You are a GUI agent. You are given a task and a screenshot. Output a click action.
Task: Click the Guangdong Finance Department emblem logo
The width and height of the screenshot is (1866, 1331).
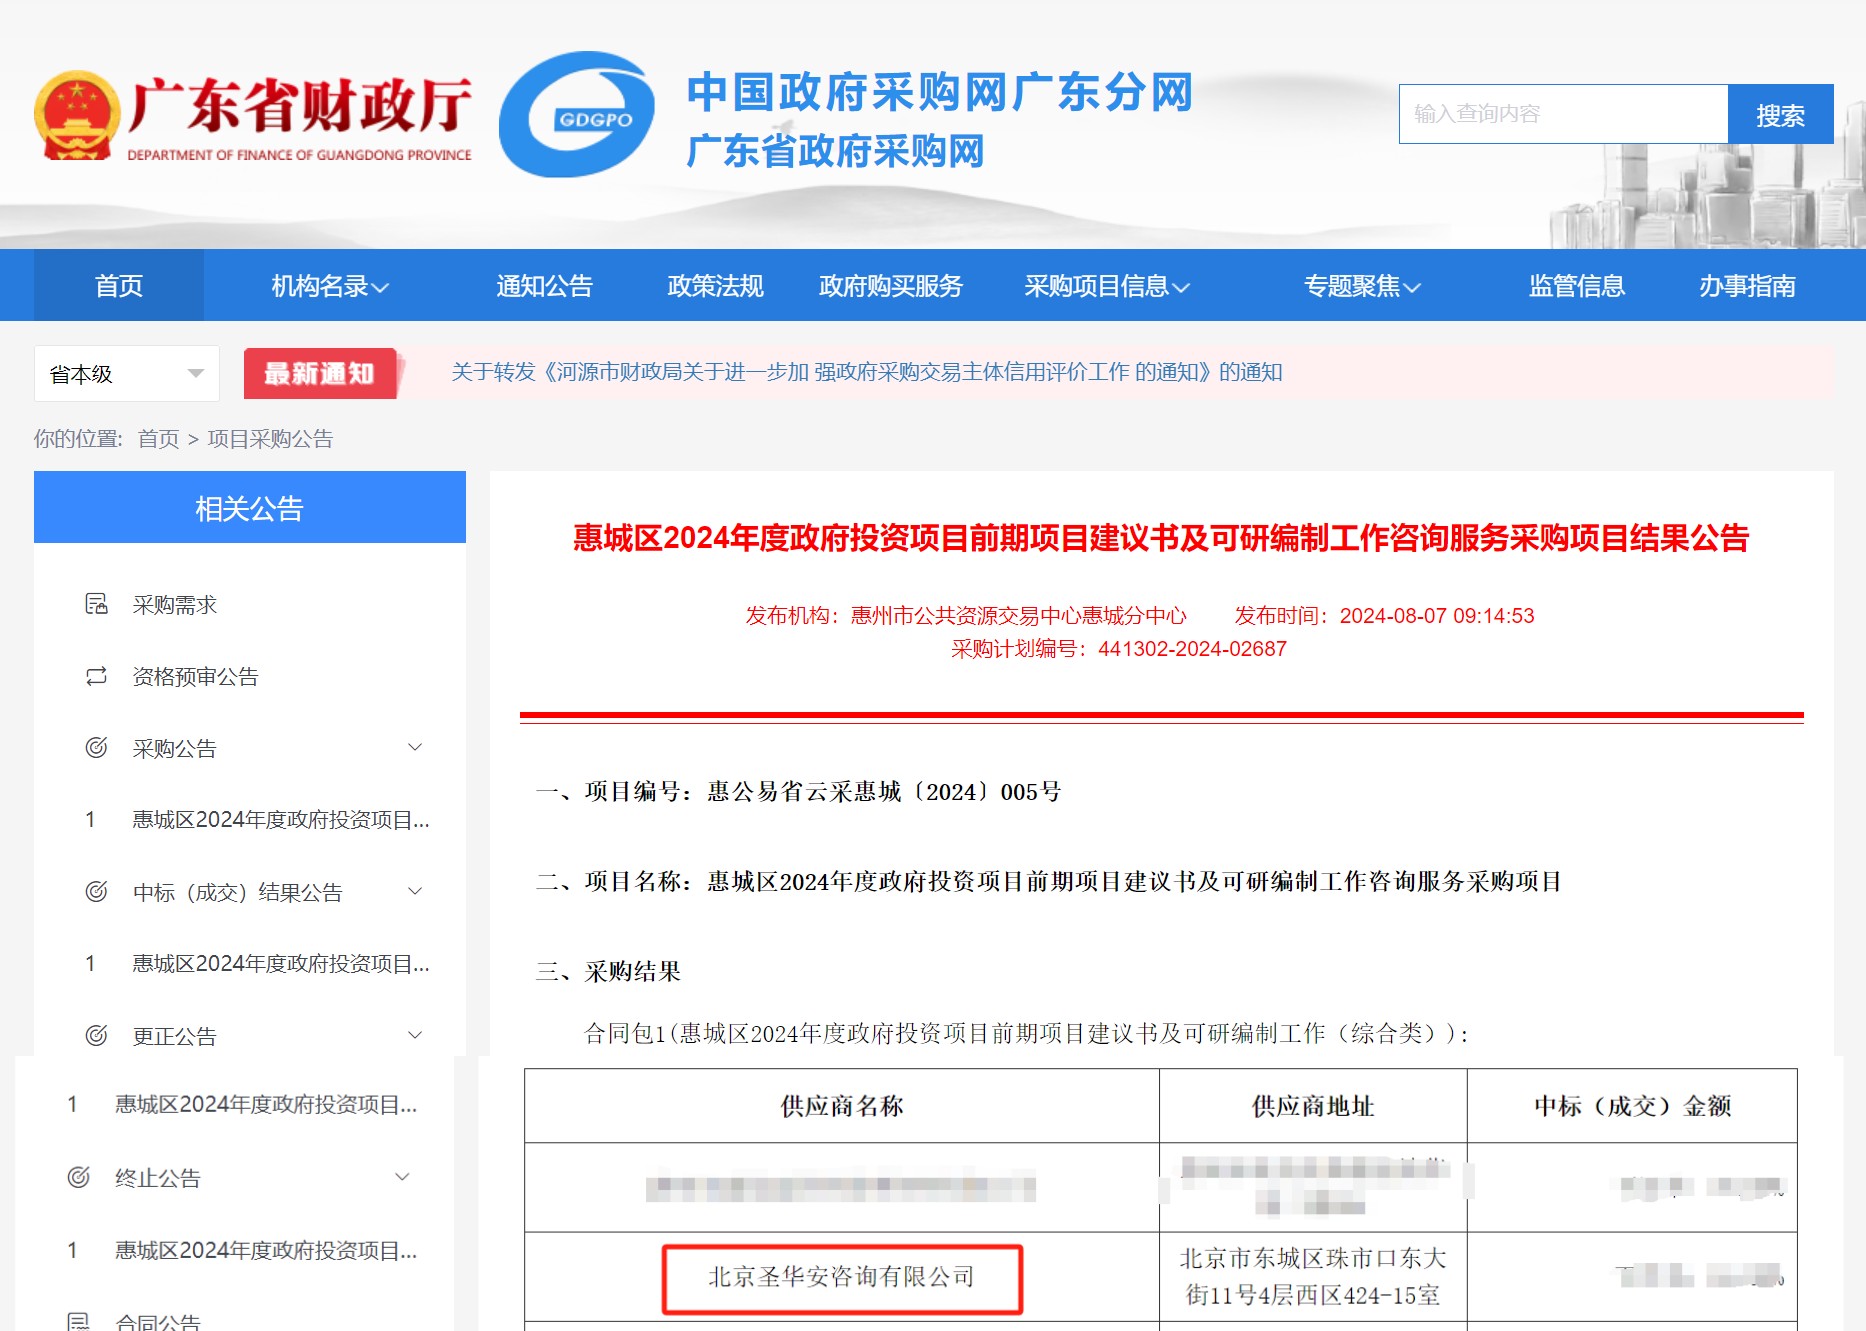point(78,115)
